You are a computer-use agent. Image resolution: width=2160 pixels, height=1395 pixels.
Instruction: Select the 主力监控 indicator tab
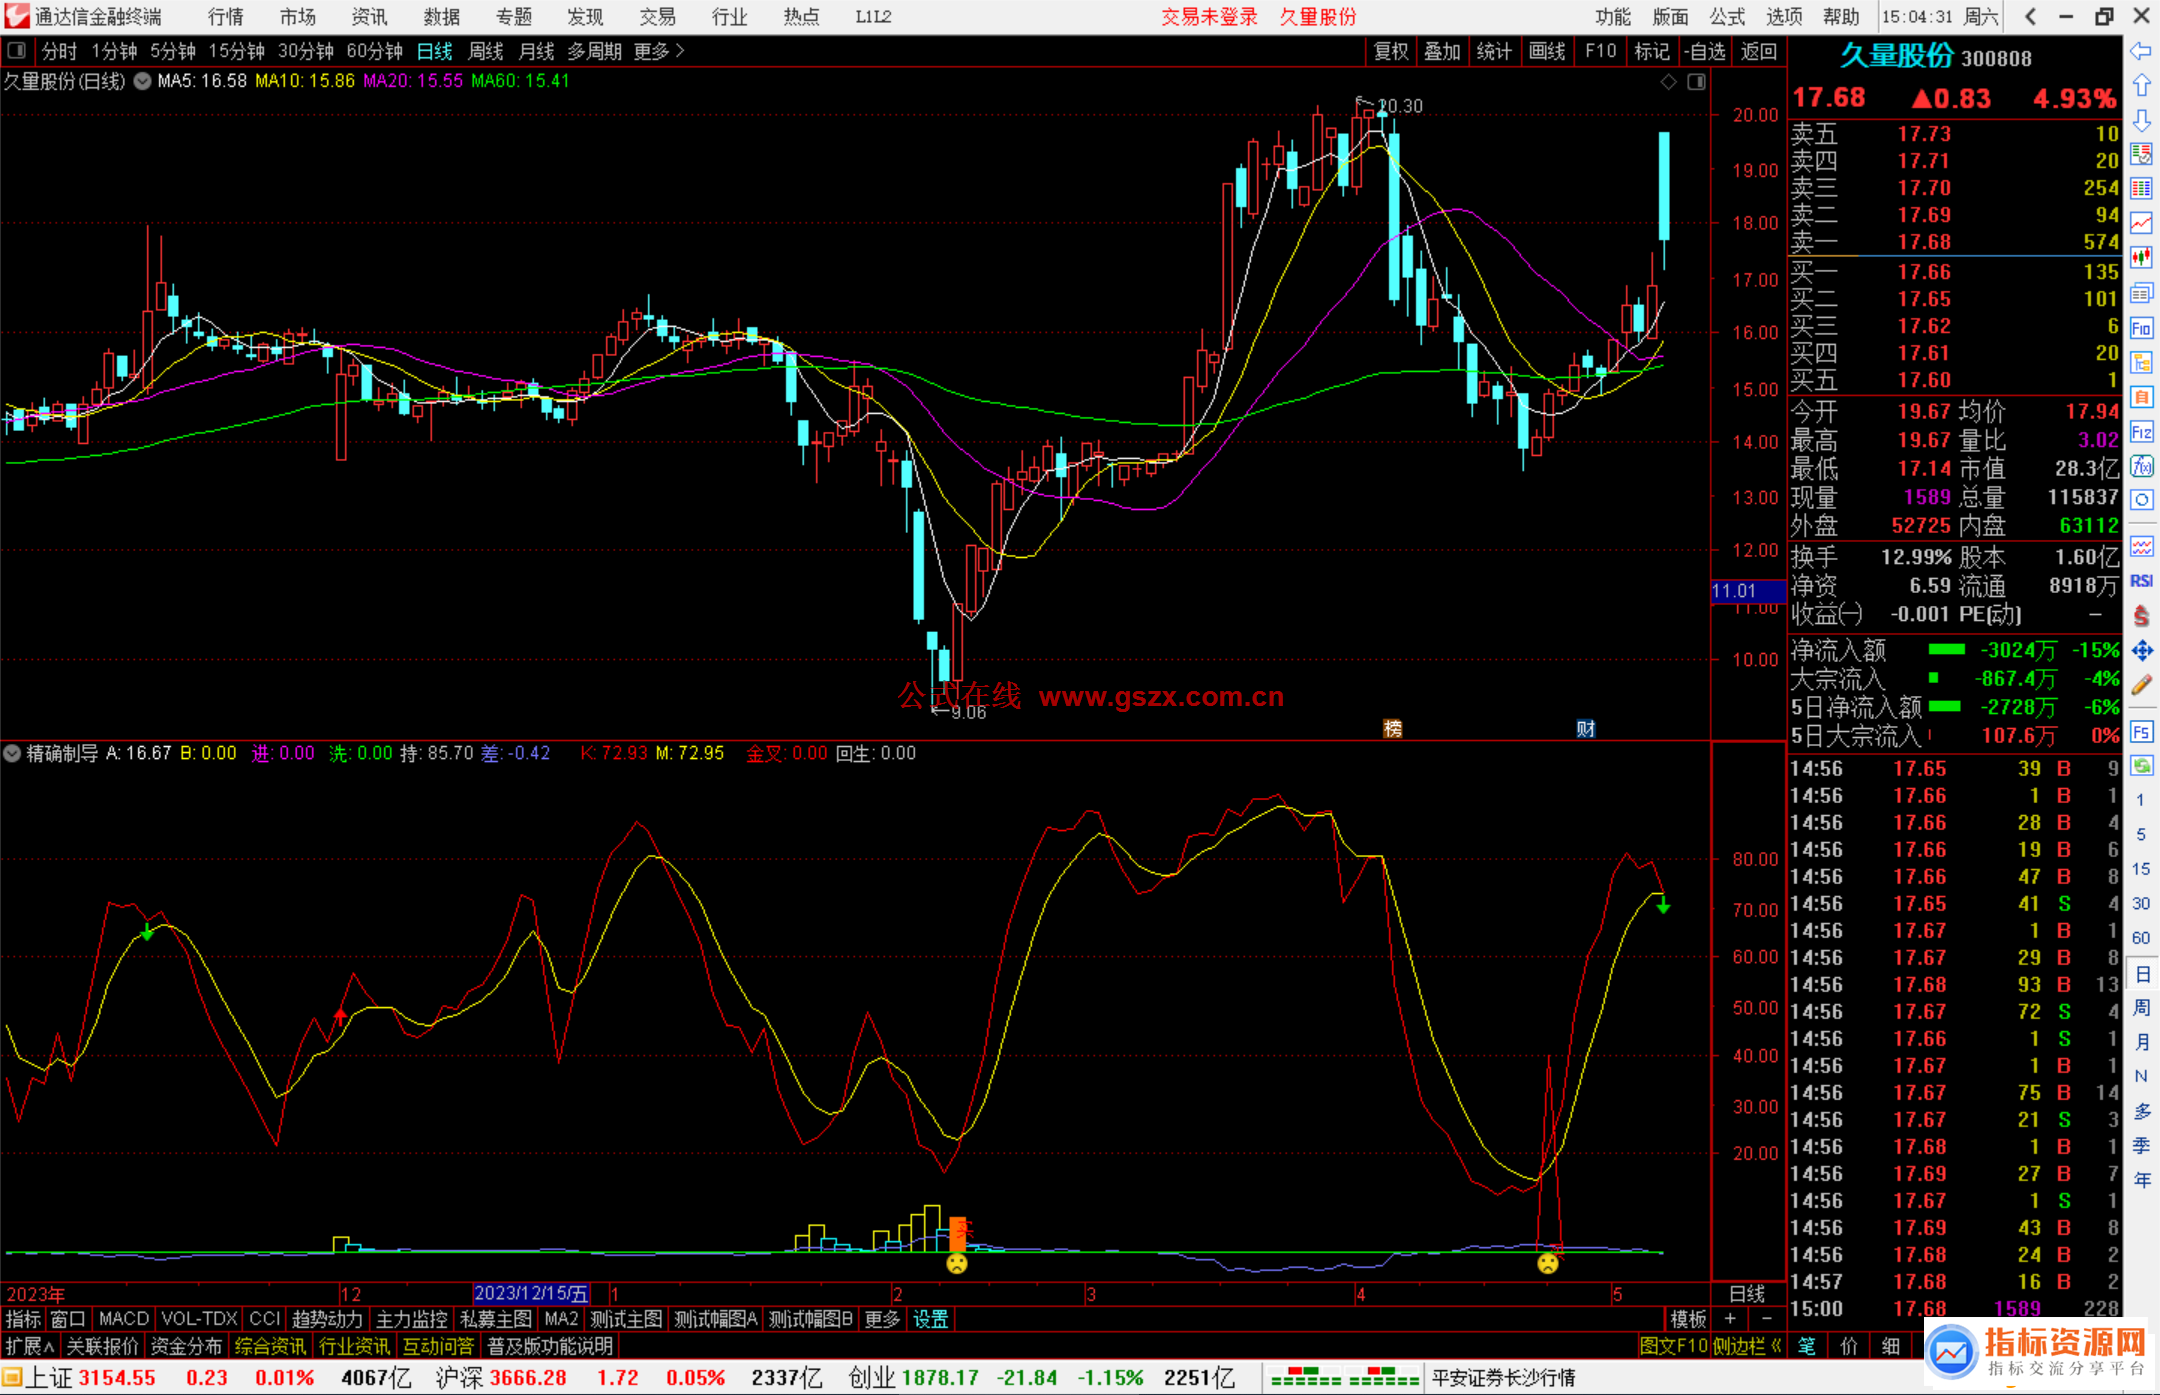point(411,1319)
